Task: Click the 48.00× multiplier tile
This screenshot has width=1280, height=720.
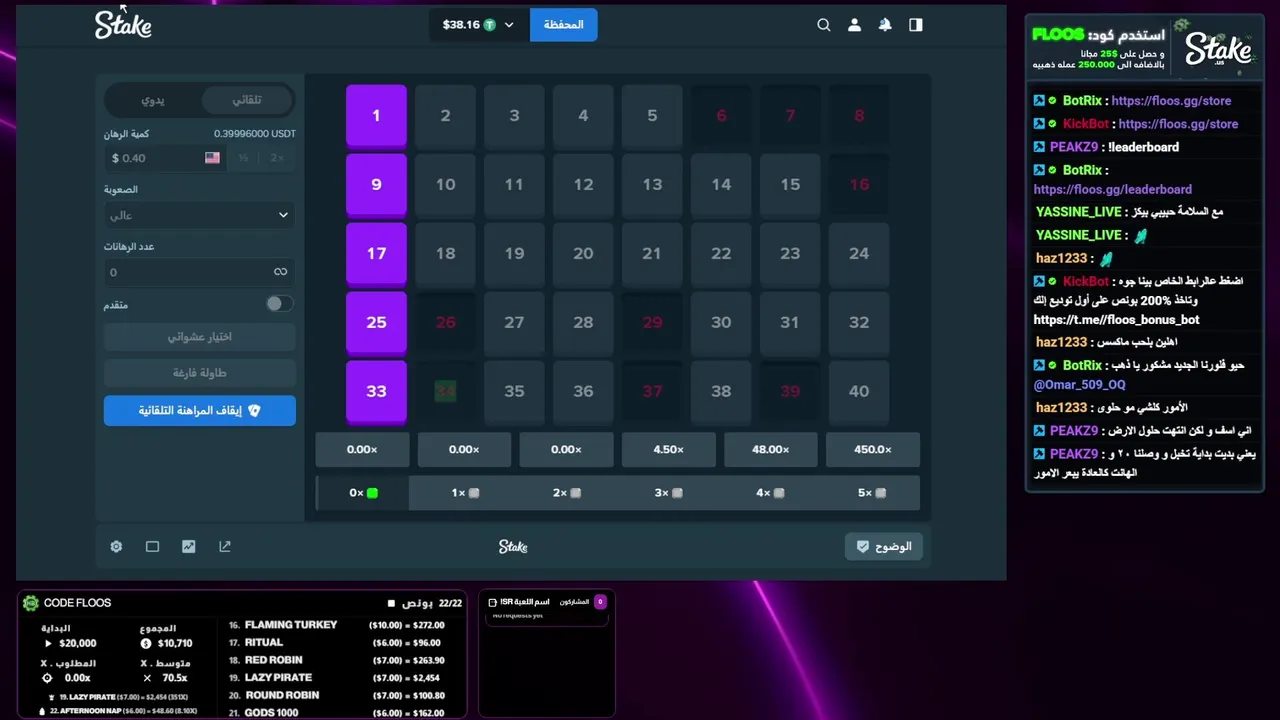Action: click(x=770, y=450)
